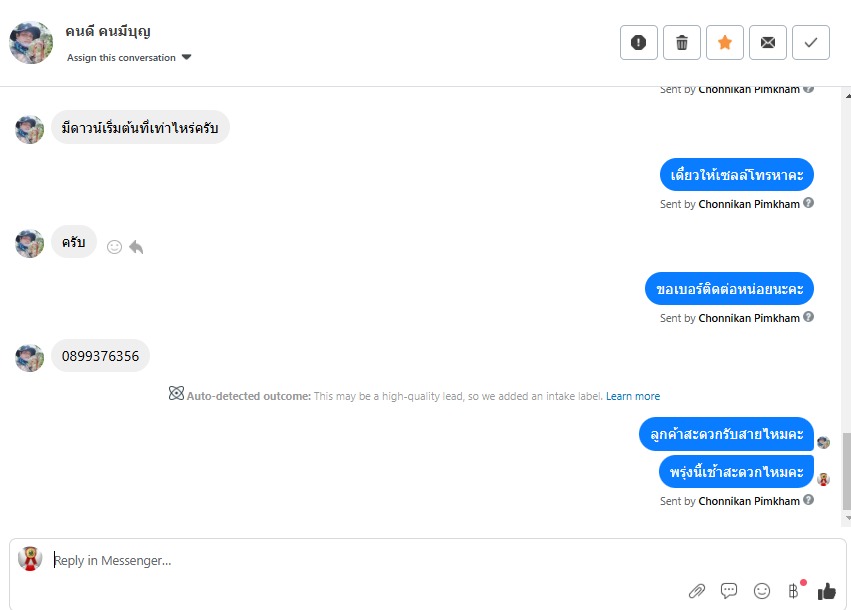Open the 'Learn more' link

633,396
